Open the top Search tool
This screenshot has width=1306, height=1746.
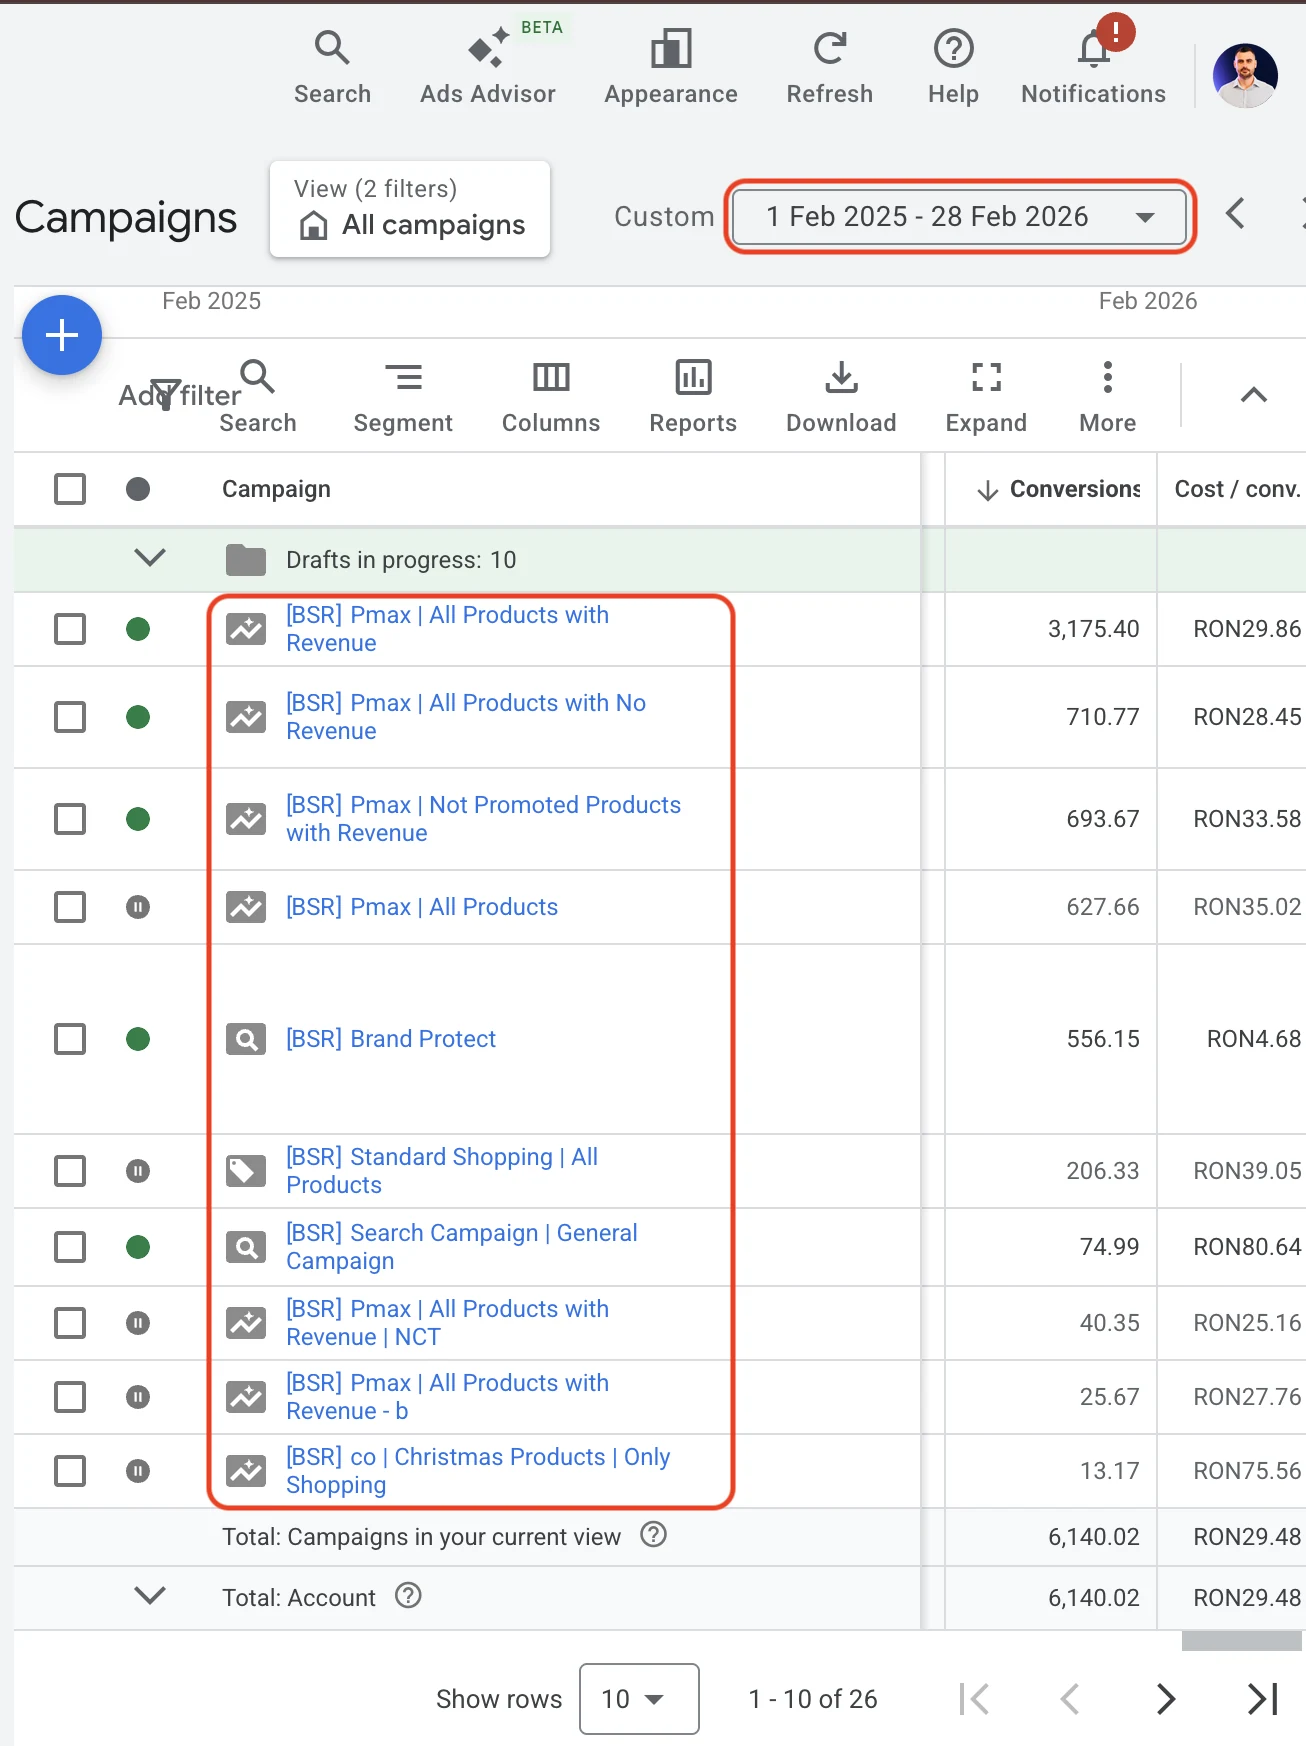(x=332, y=68)
